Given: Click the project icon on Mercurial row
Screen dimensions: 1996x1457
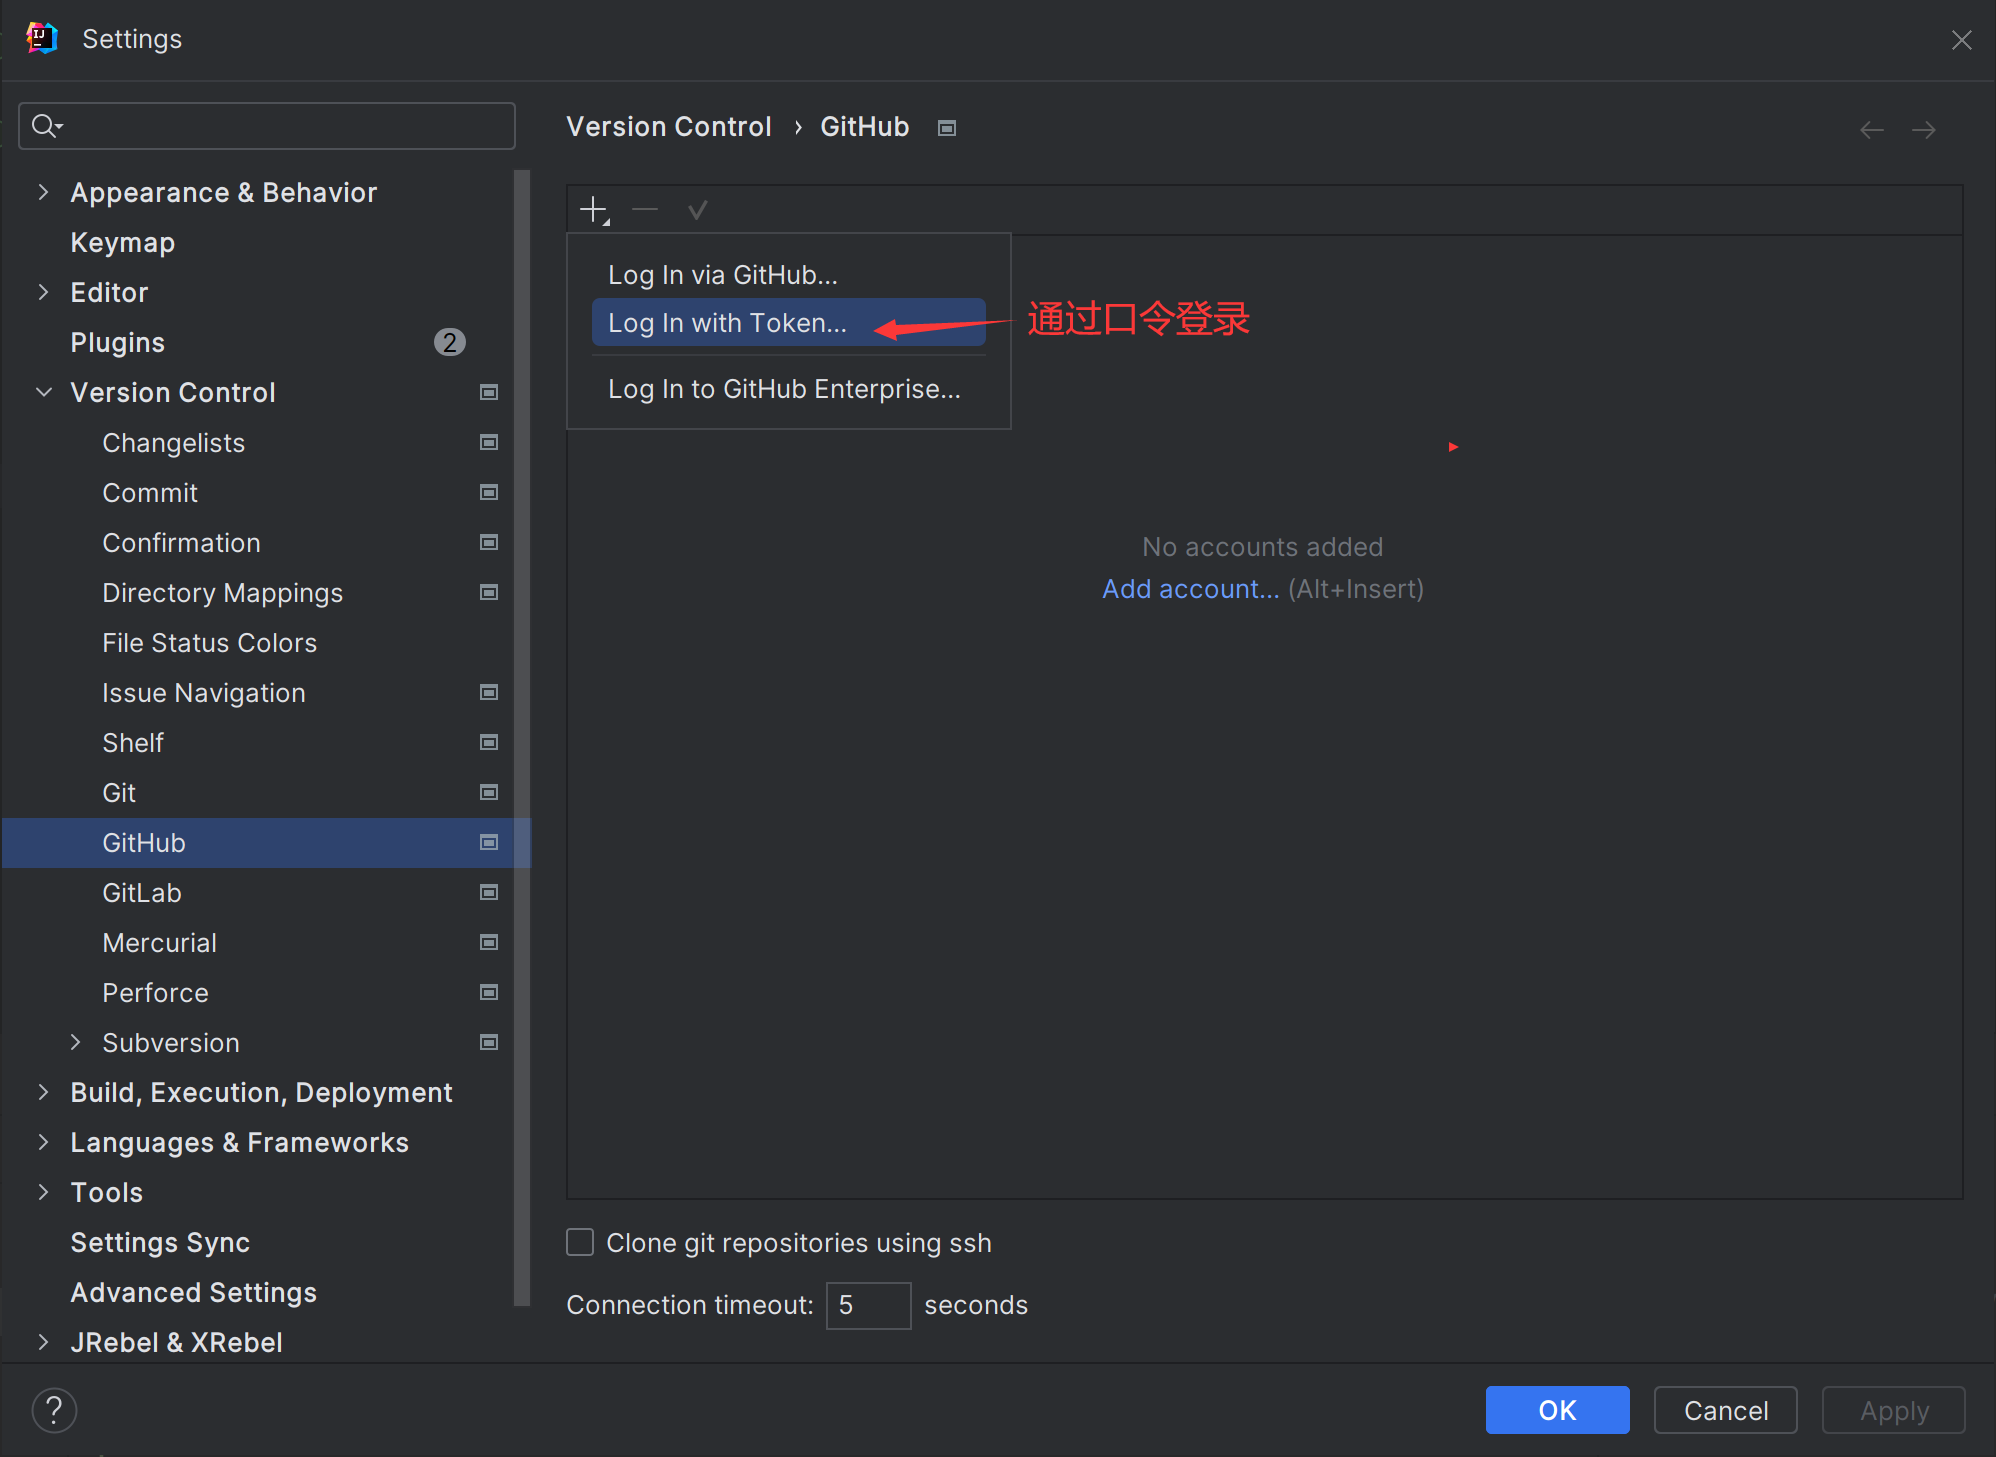Looking at the screenshot, I should click(489, 942).
